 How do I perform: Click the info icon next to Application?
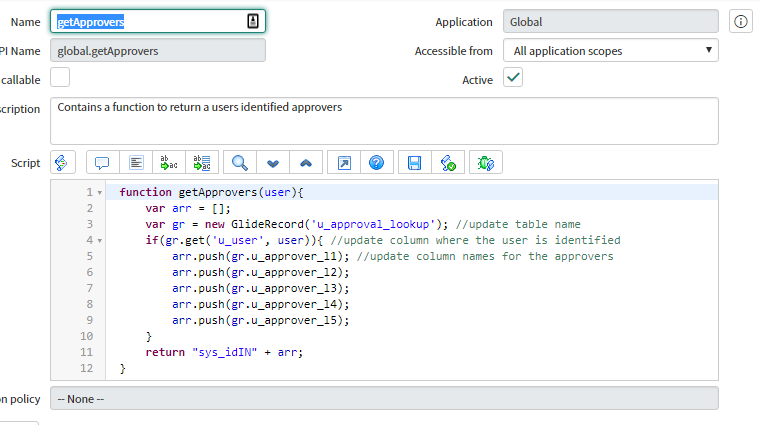point(741,21)
